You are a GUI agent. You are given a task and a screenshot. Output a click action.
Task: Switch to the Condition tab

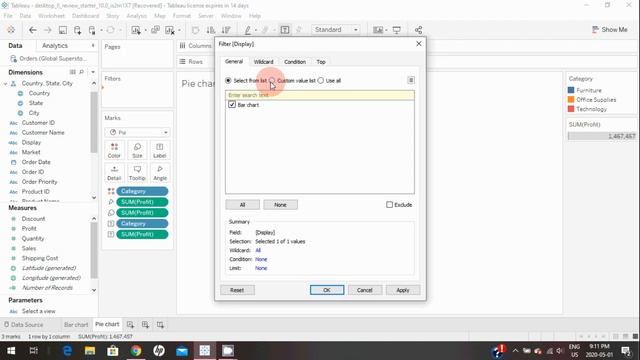(295, 62)
